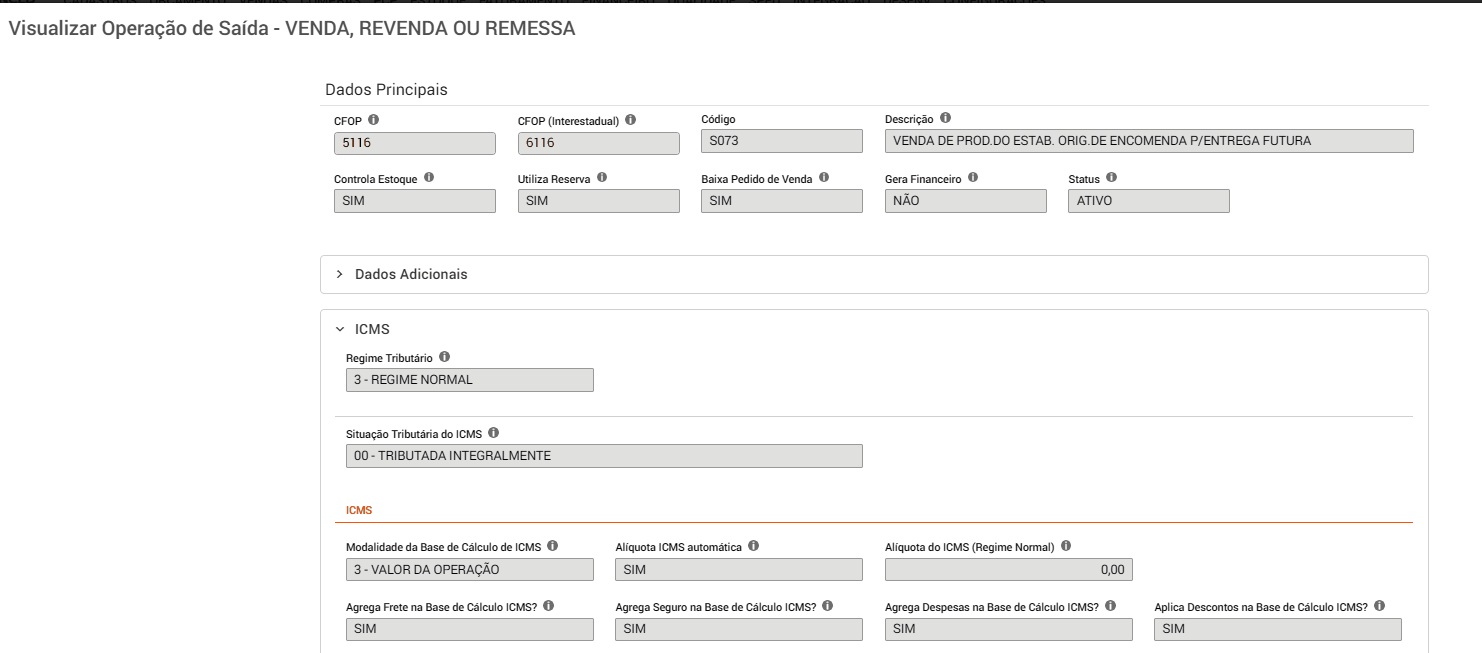
Task: Click the info icon beside Descrição
Action: tap(946, 119)
